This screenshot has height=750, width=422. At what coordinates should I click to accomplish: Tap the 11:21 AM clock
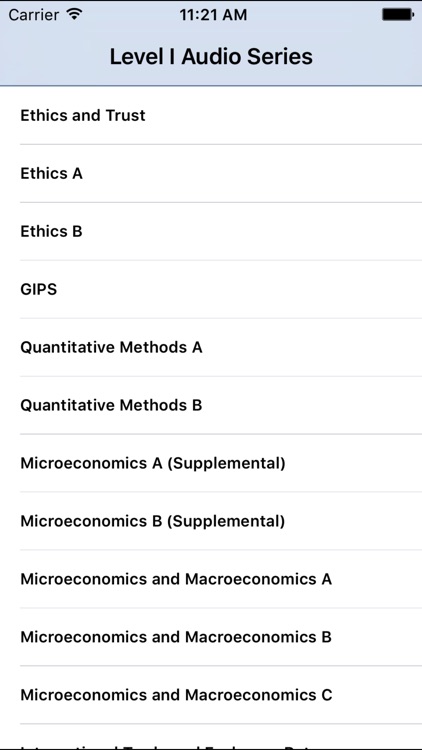(x=213, y=15)
